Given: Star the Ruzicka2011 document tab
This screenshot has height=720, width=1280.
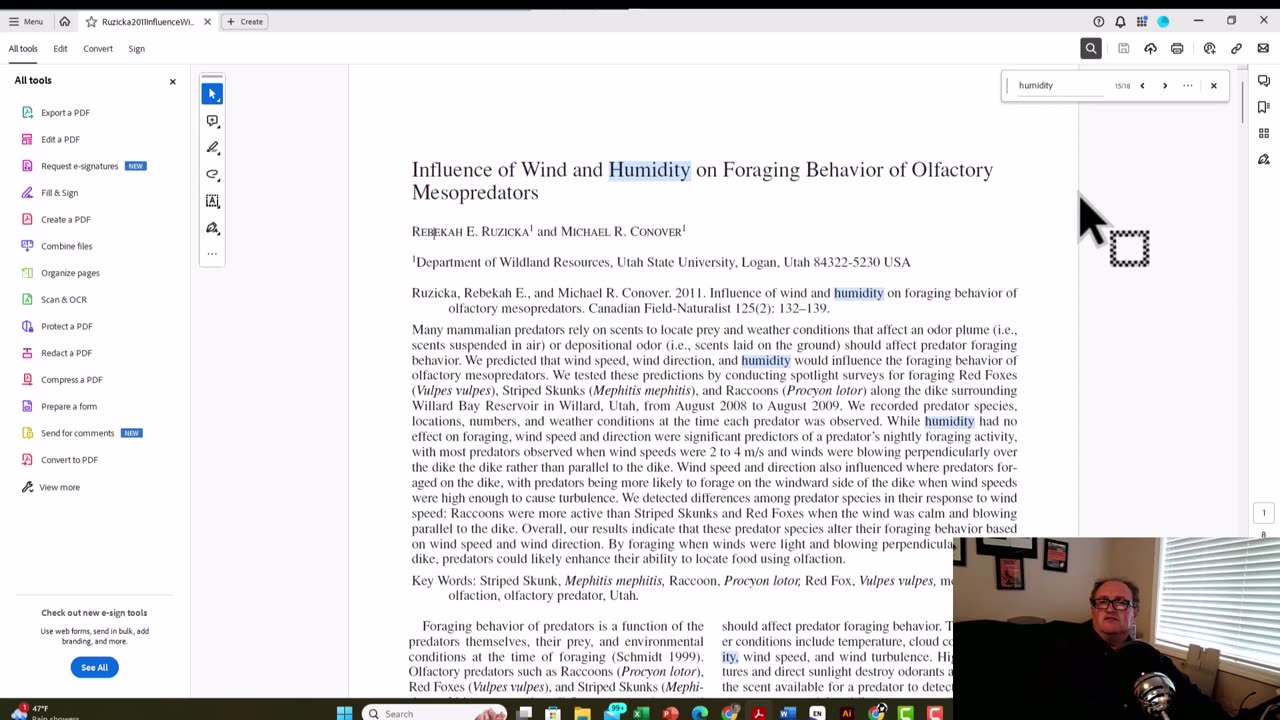Looking at the screenshot, I should (91, 21).
